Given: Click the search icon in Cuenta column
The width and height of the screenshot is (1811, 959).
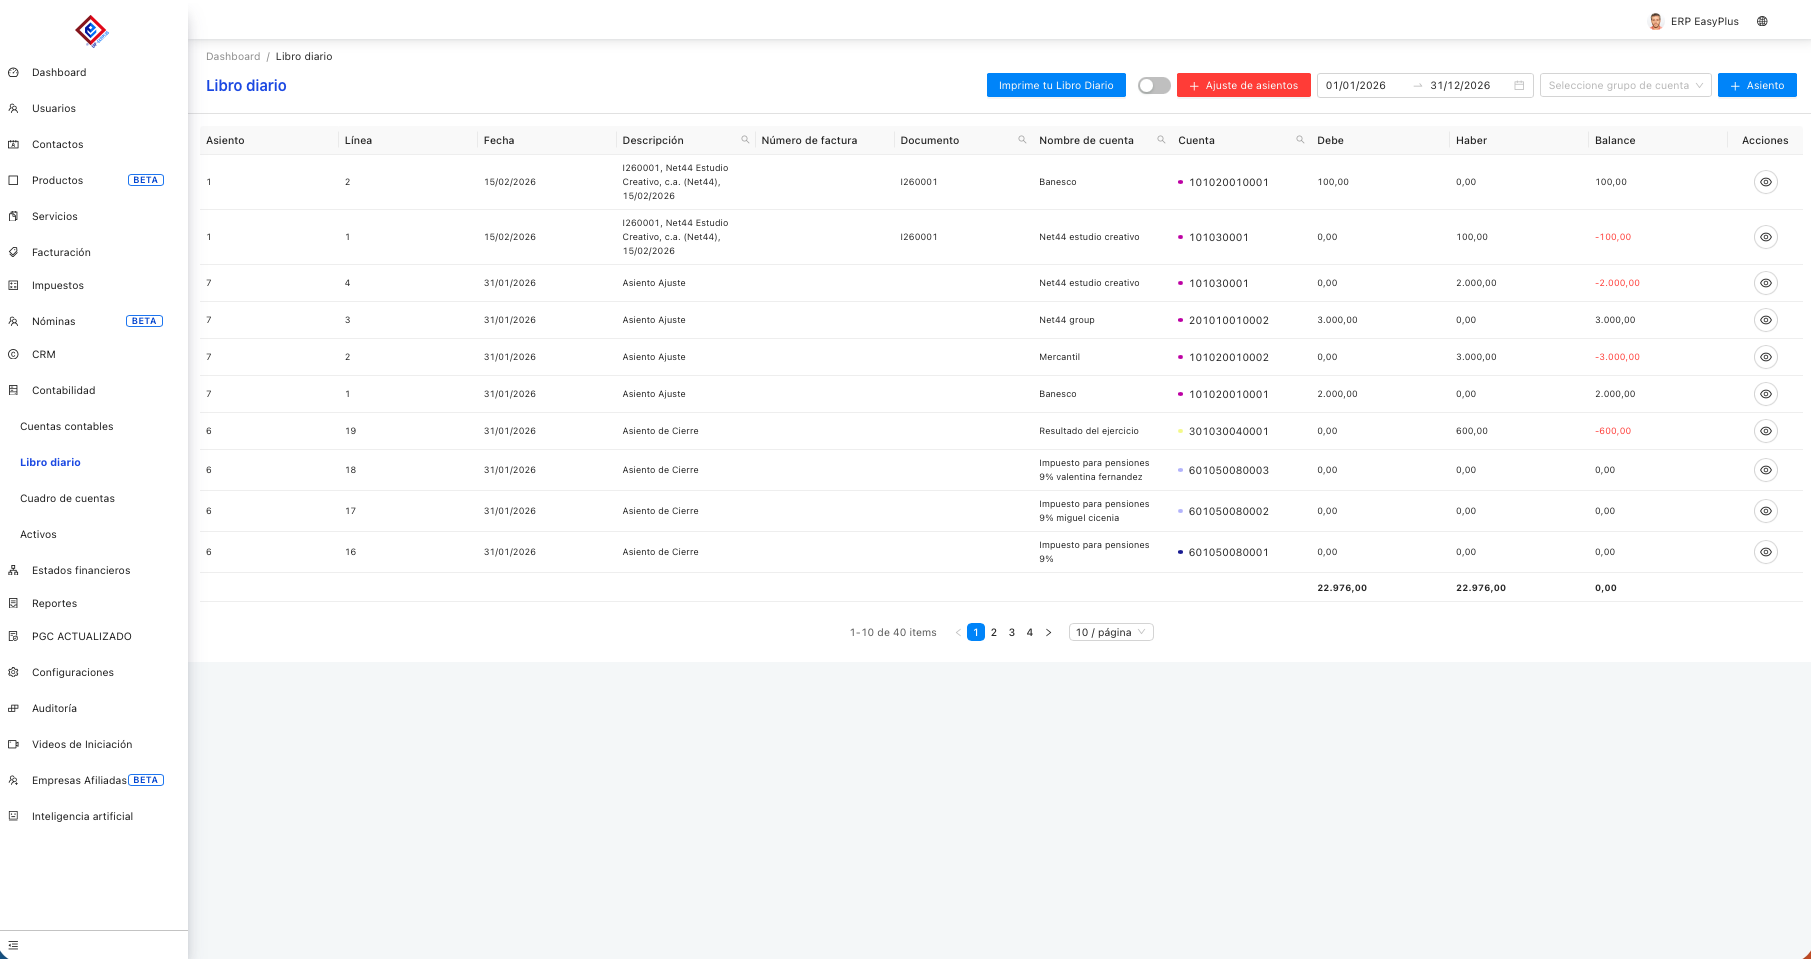Looking at the screenshot, I should tap(1300, 140).
